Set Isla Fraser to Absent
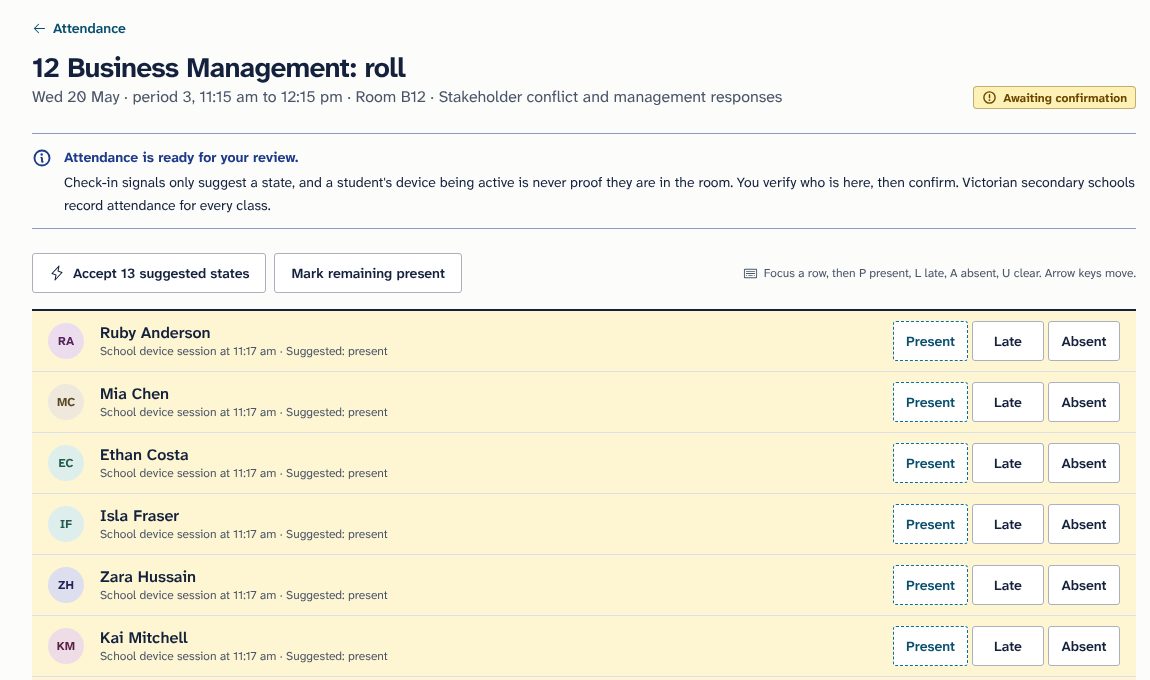Image resolution: width=1150 pixels, height=680 pixels. (1083, 524)
